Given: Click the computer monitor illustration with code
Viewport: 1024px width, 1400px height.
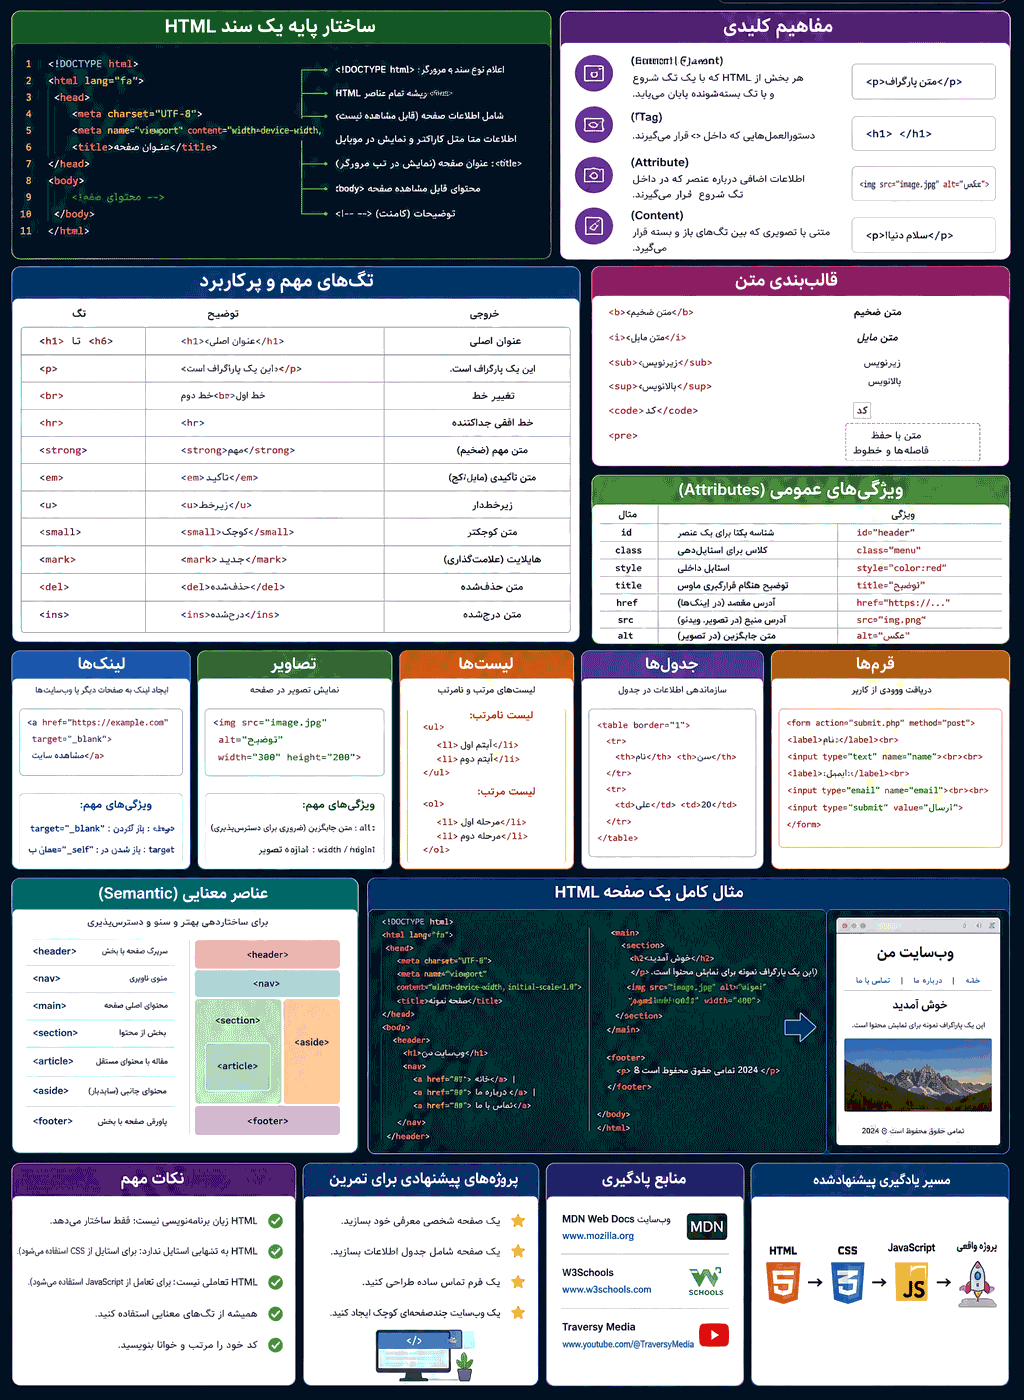Looking at the screenshot, I should pyautogui.click(x=415, y=1354).
